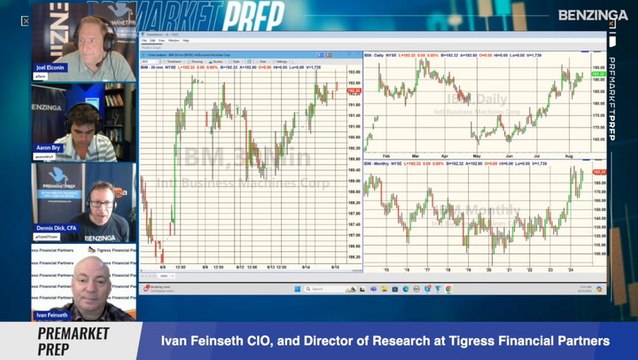638x360 pixels.
Task: Click the X icon below Benzinga logo
Action: tap(612, 25)
